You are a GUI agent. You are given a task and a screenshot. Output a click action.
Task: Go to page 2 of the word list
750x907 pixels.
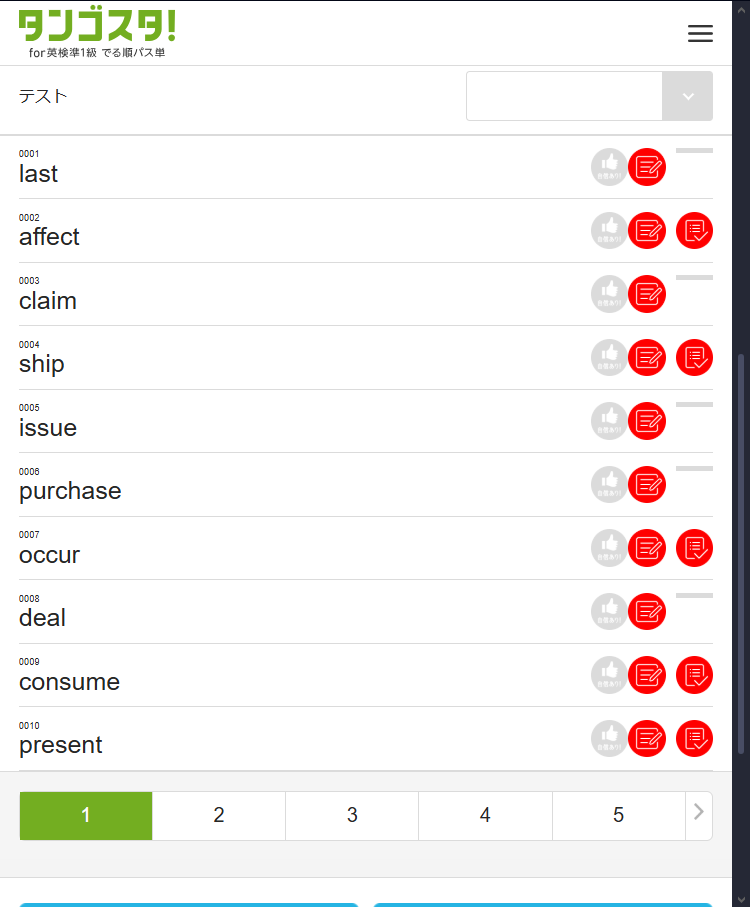[219, 816]
